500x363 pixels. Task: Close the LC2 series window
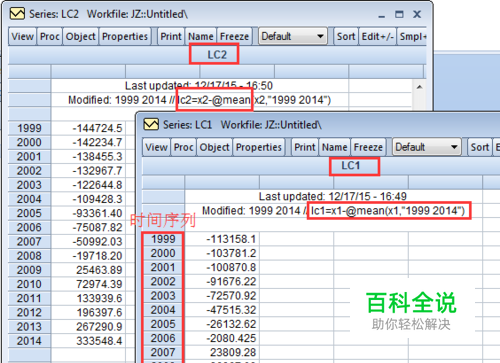(417, 14)
